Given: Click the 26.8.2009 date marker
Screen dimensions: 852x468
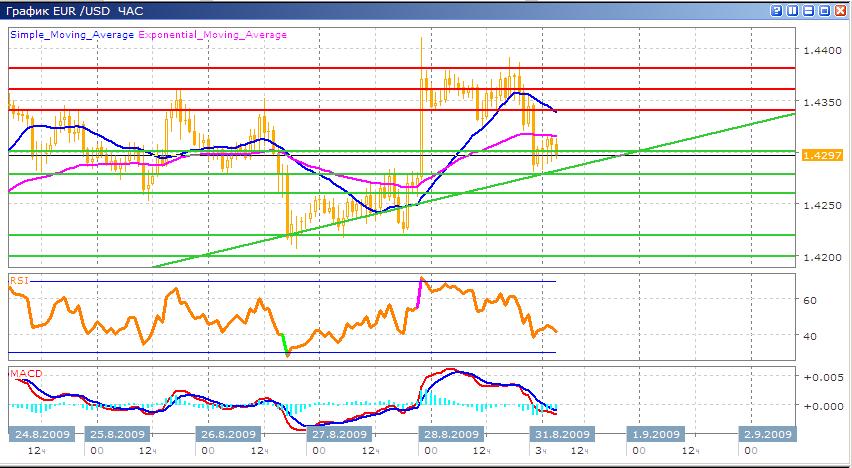Looking at the screenshot, I should tap(228, 434).
